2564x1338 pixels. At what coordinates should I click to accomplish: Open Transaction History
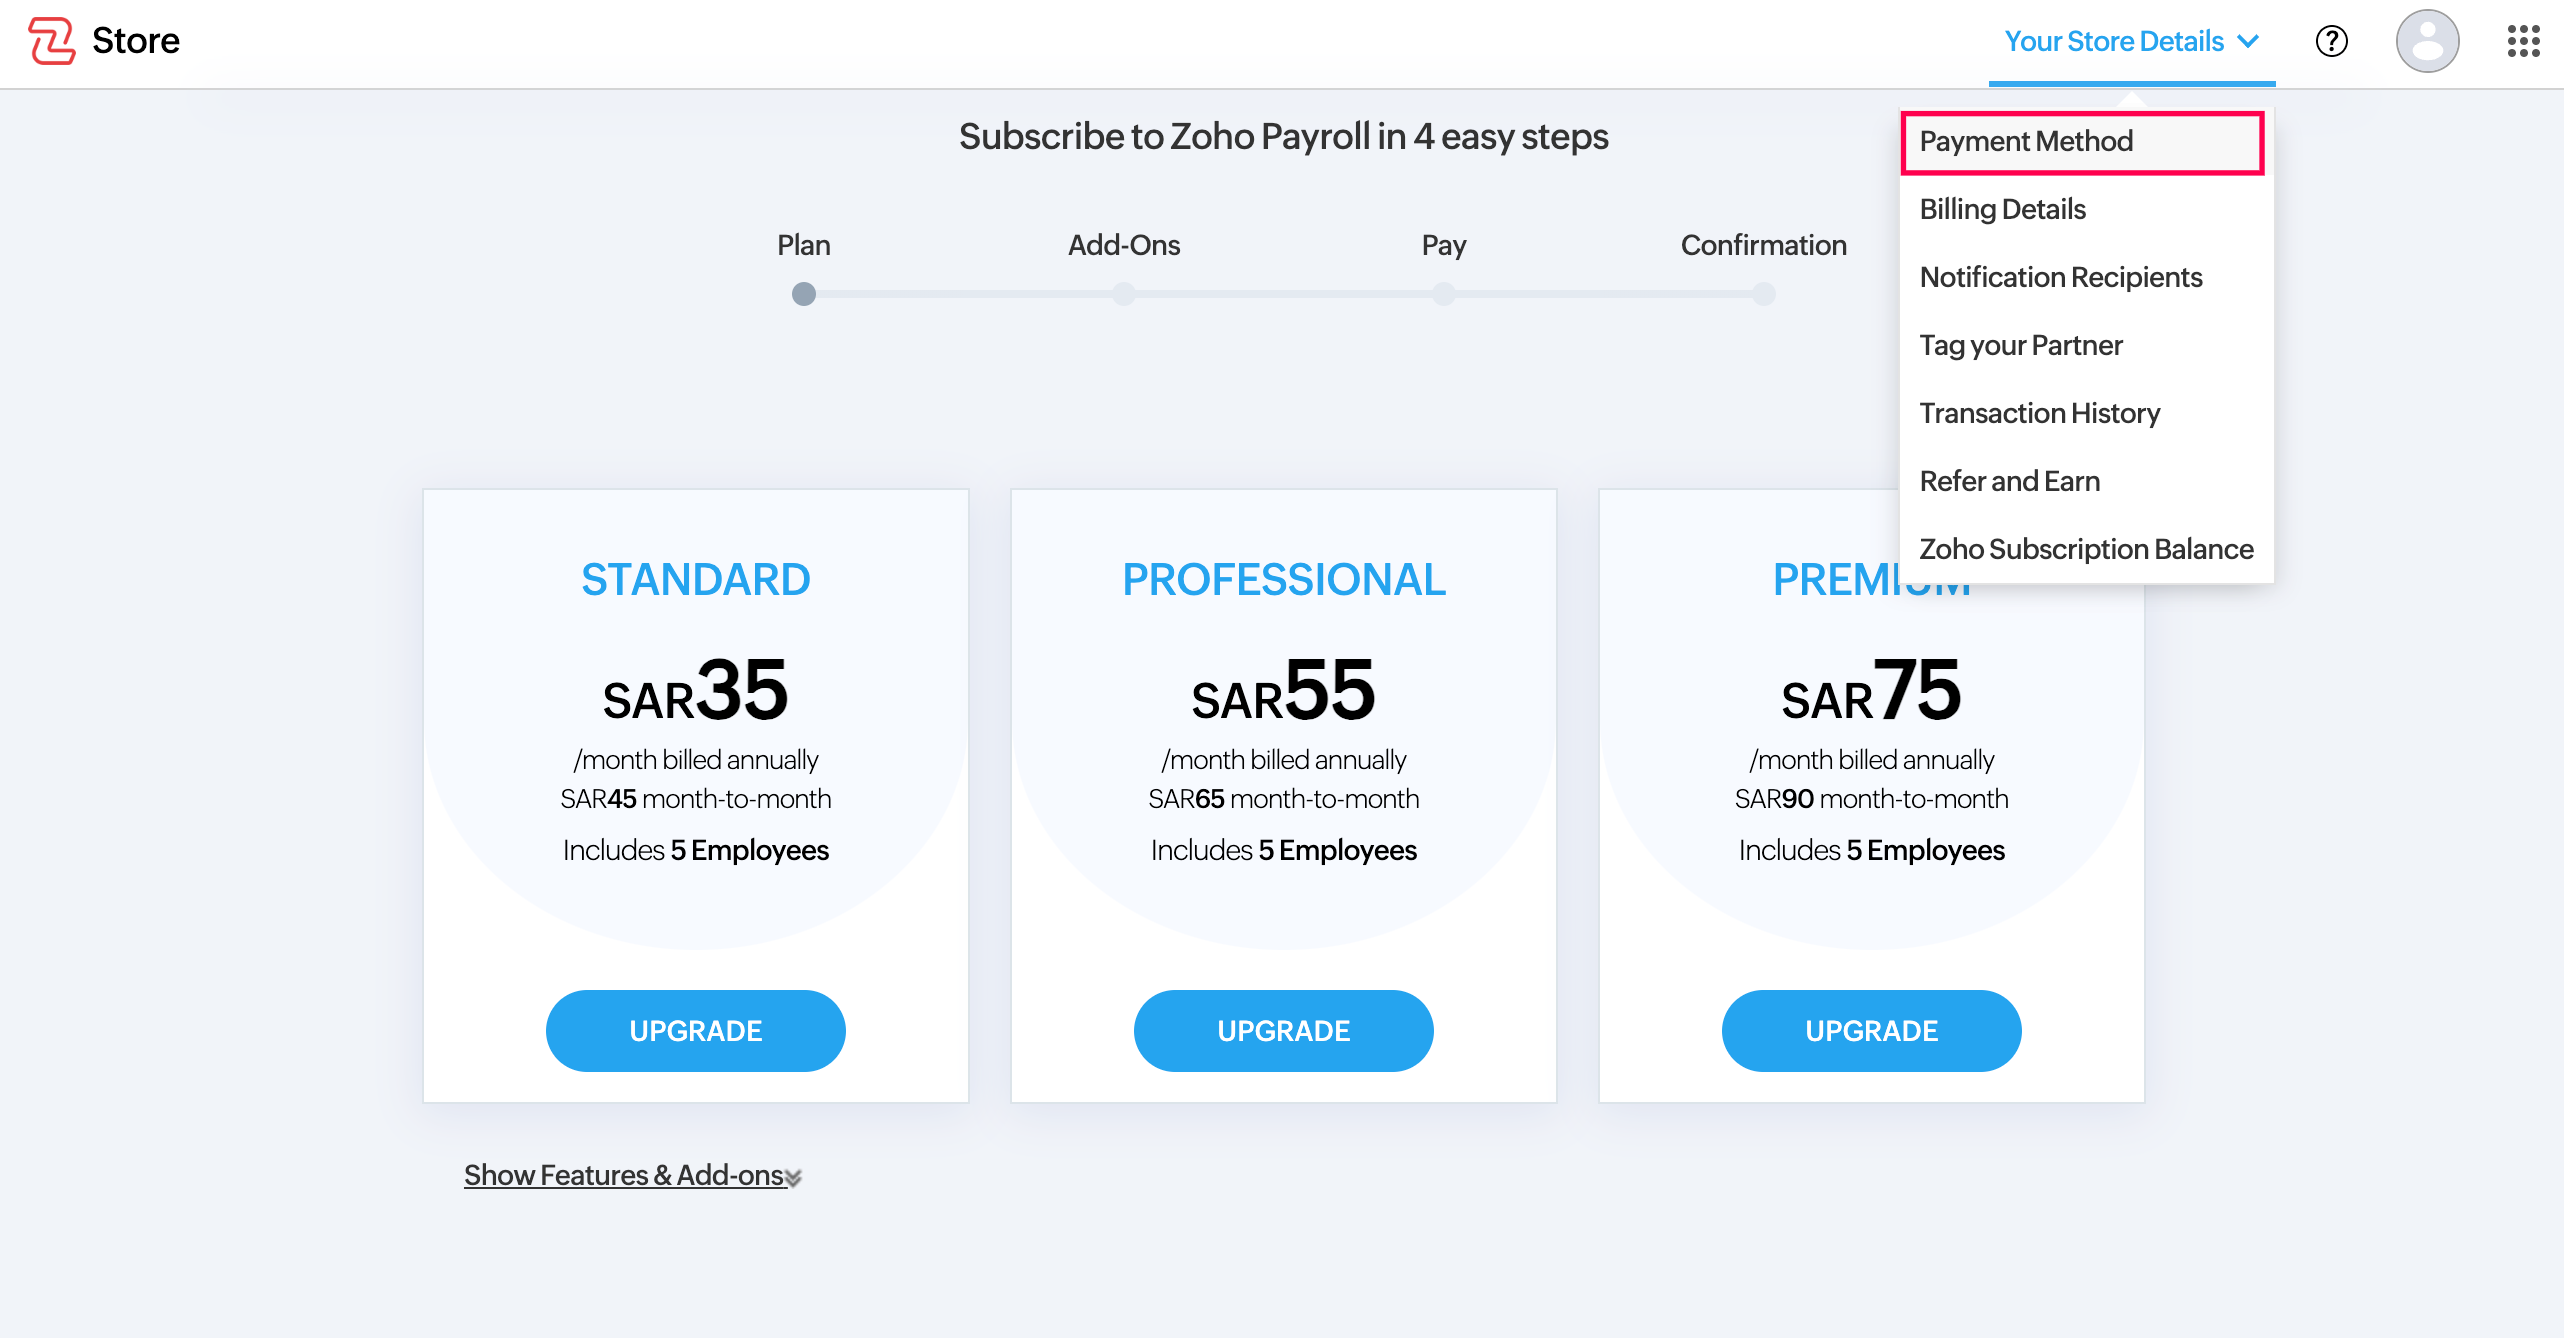tap(2040, 413)
